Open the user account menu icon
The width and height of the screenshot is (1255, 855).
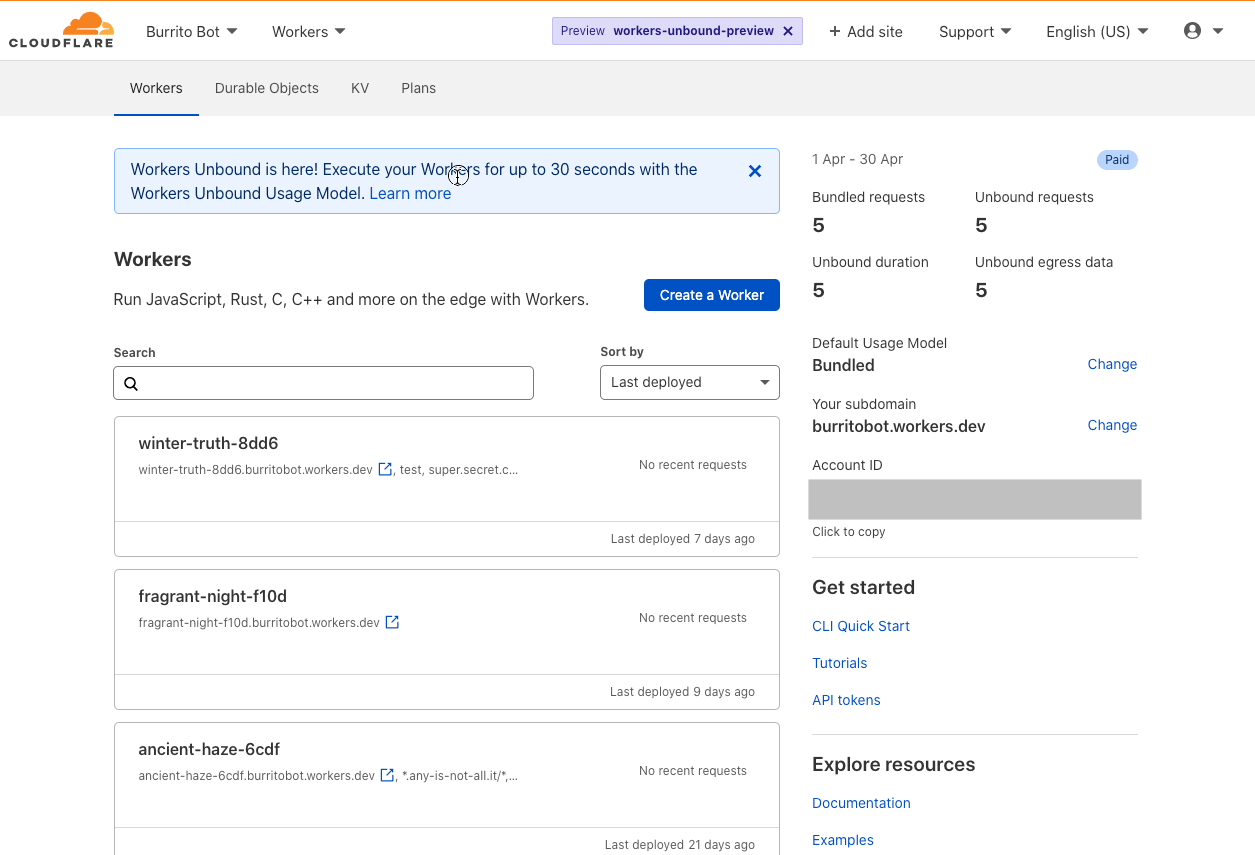[x=1192, y=31]
